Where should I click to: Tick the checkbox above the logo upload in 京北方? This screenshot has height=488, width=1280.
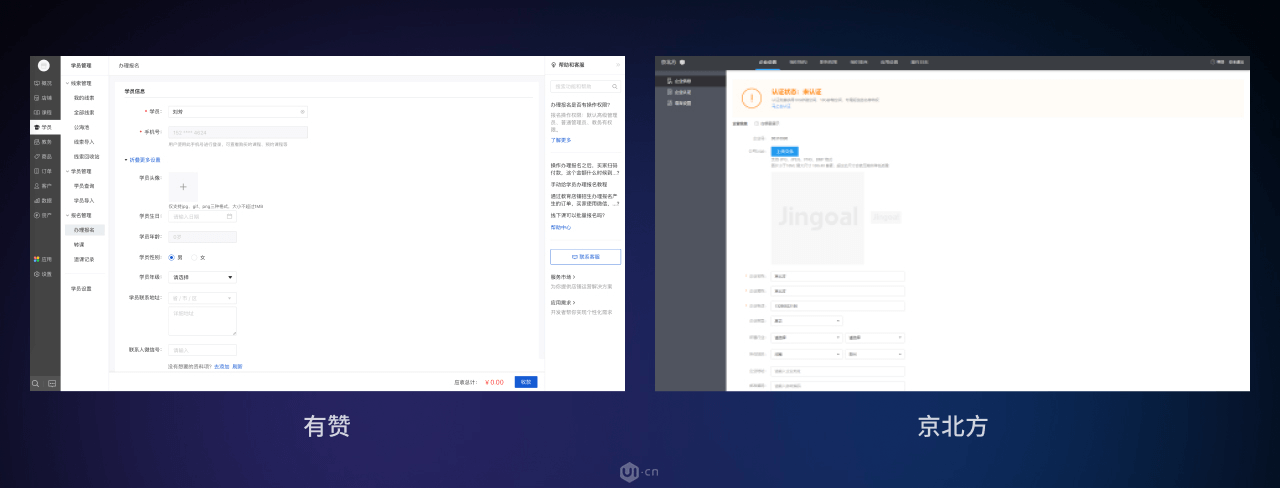click(x=756, y=124)
